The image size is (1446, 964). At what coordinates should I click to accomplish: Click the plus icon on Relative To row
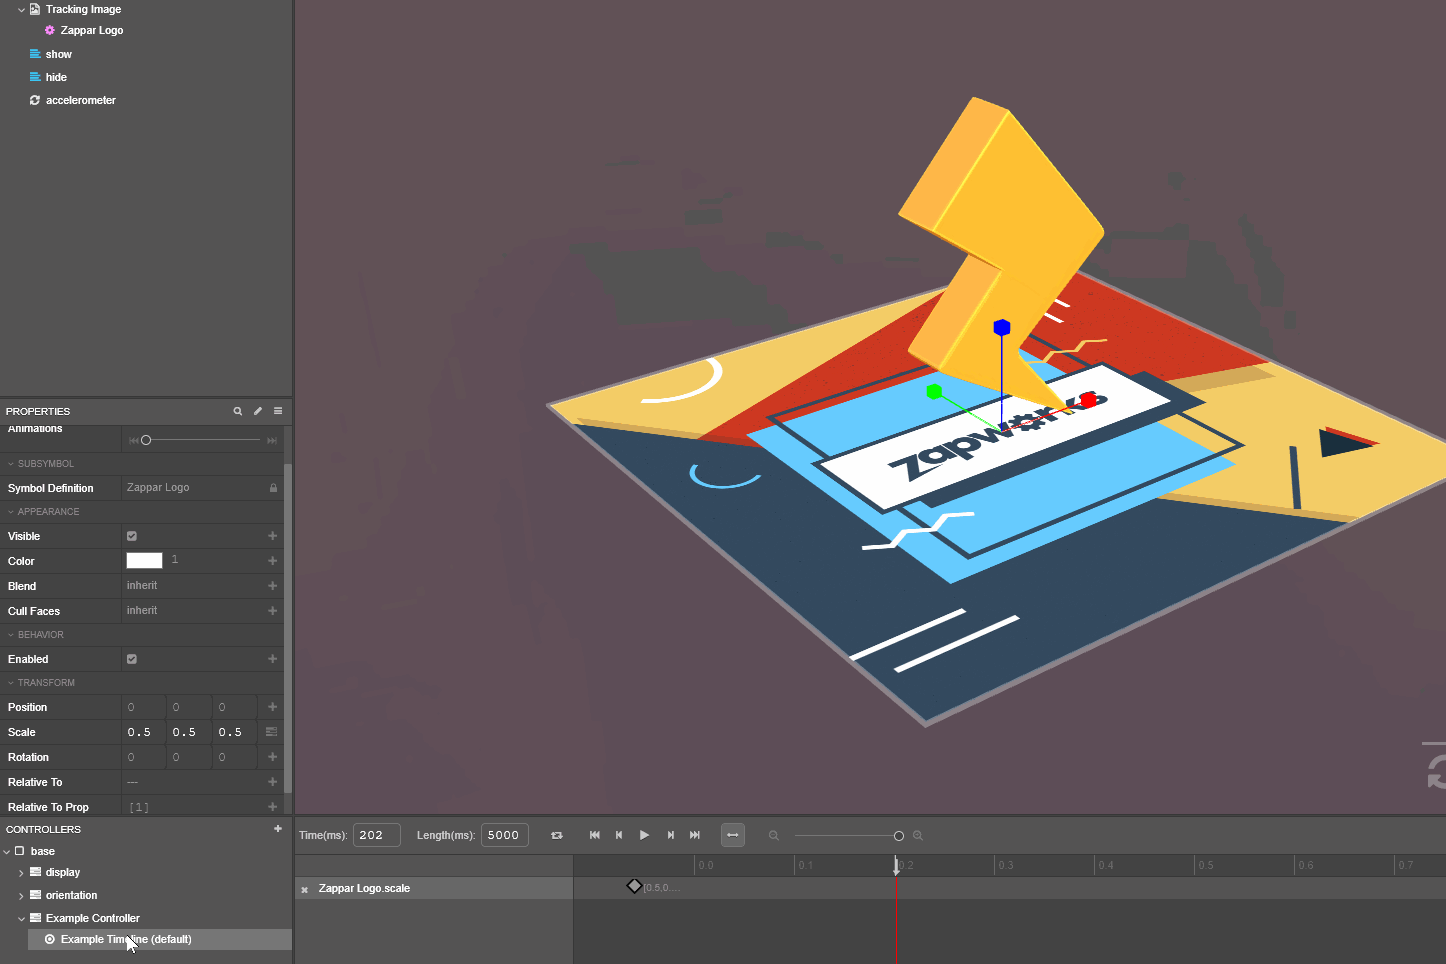coord(272,782)
